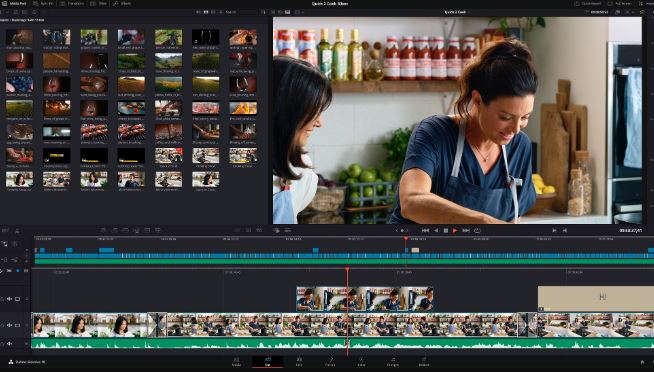The image size is (654, 372).
Task: Select the first transition on main video track
Action: pos(157,325)
